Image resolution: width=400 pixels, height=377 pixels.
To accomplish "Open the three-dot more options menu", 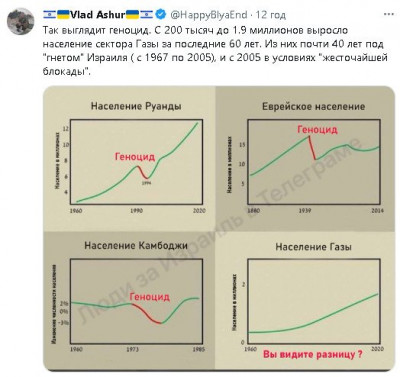I will pos(389,14).
